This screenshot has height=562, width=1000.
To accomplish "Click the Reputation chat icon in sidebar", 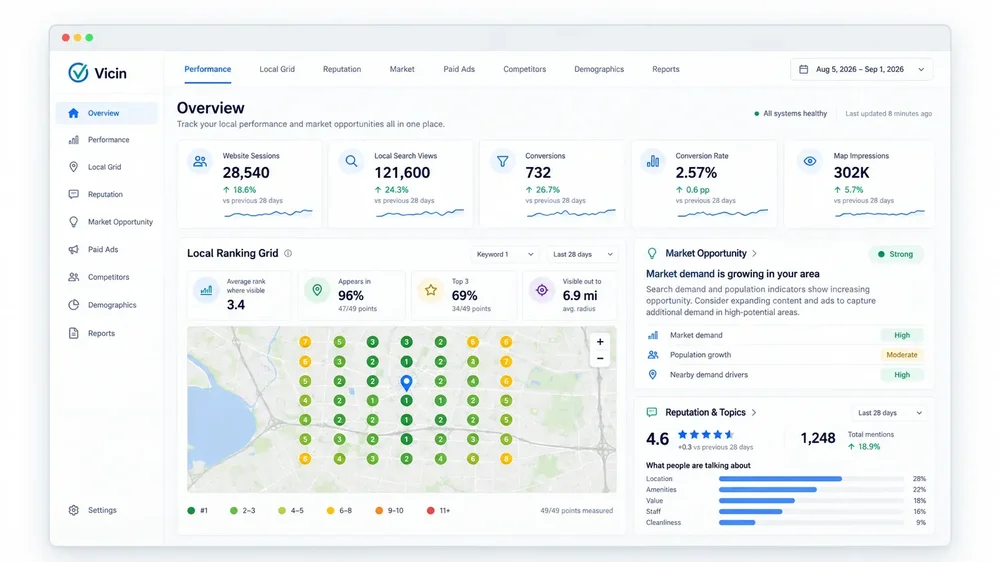I will [73, 194].
